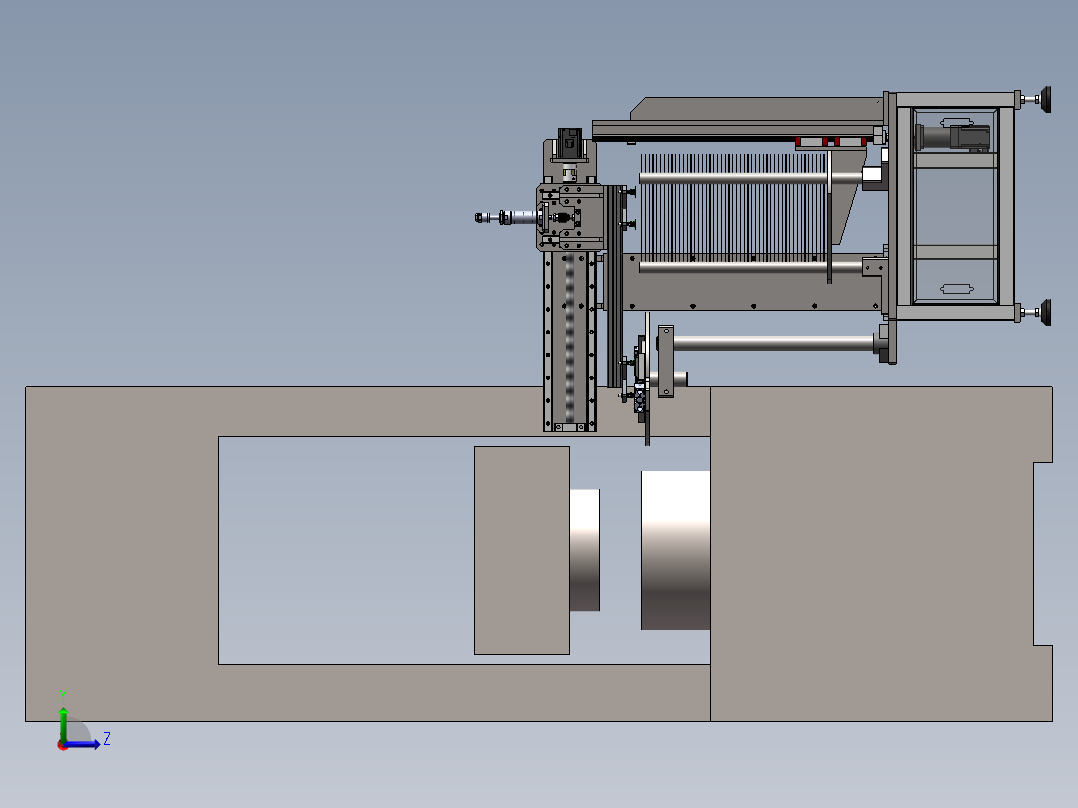1078x808 pixels.
Task: Pick the gray moving platen block inside the frame opening
Action: 522,550
